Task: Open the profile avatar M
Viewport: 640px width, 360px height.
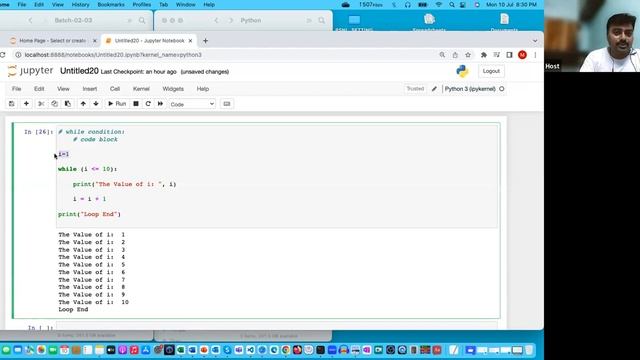Action: (522, 55)
